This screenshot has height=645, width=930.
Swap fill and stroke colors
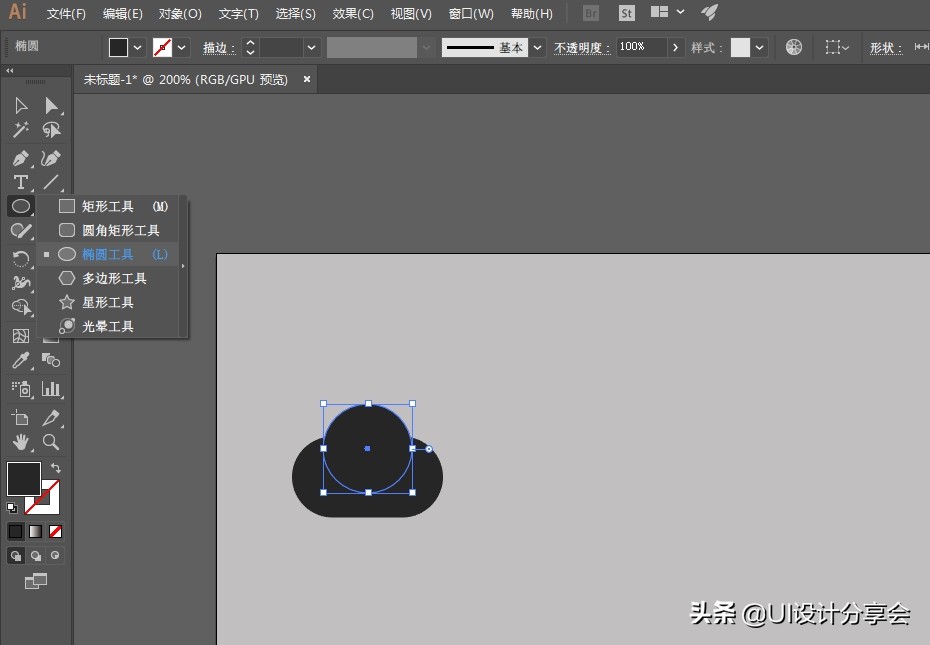point(56,467)
